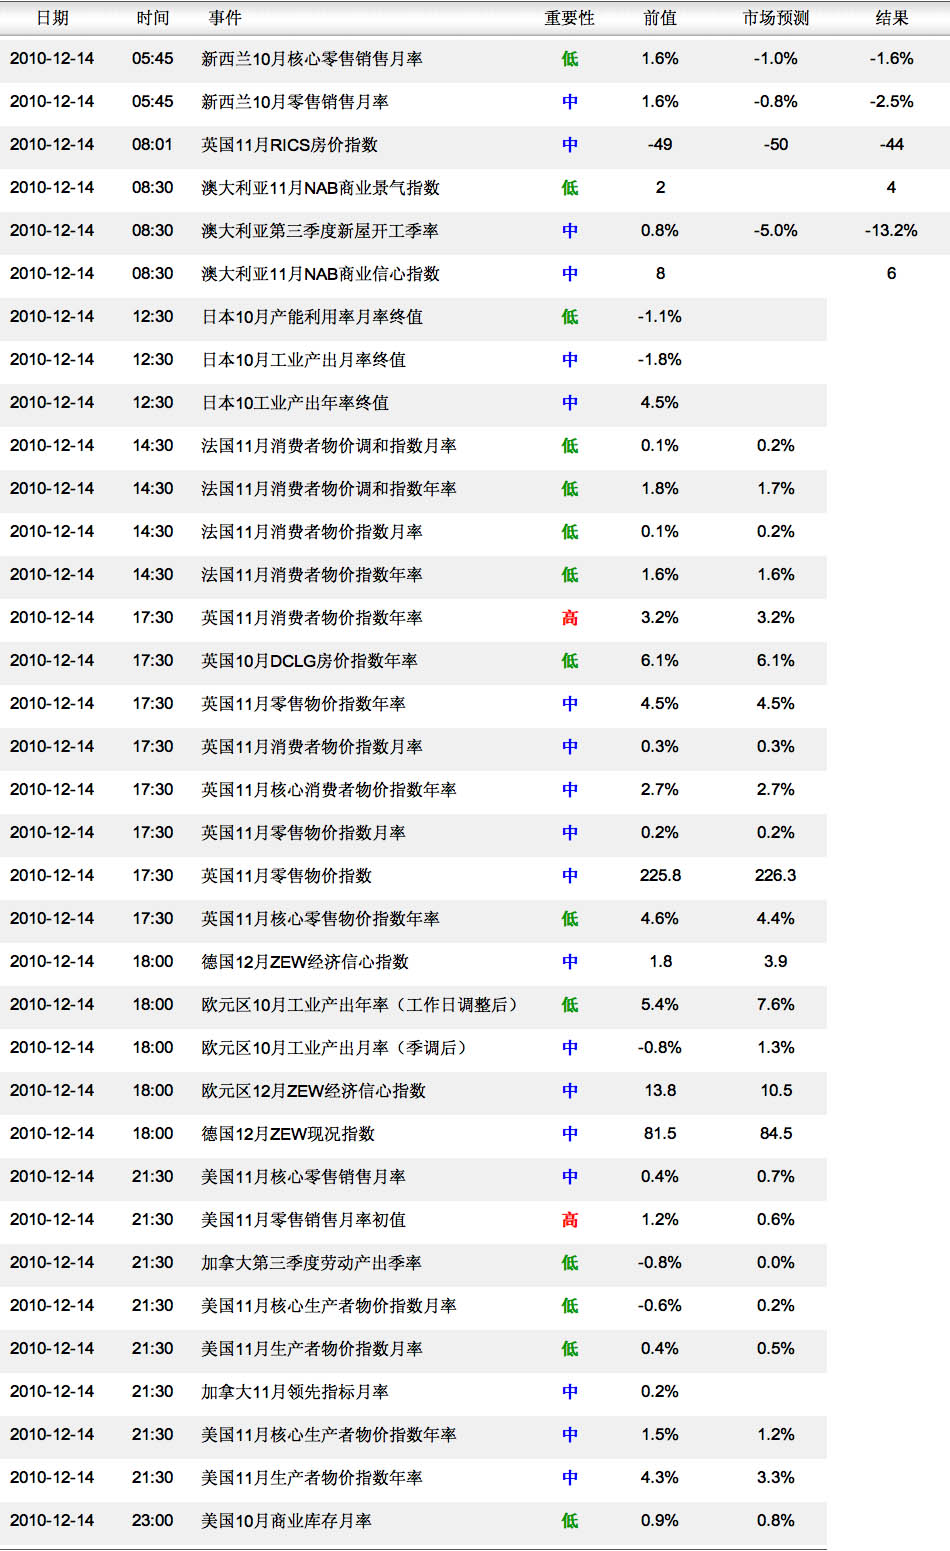
Task: Select event 美国11月零售销售月率初值
Action: tap(303, 1220)
